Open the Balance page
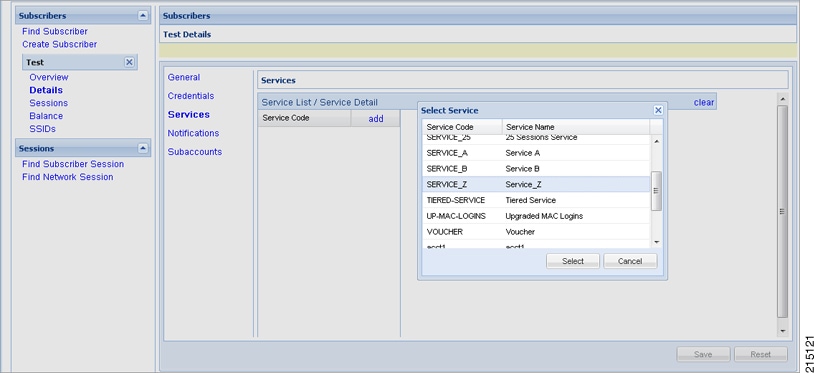The image size is (814, 373). (x=46, y=116)
